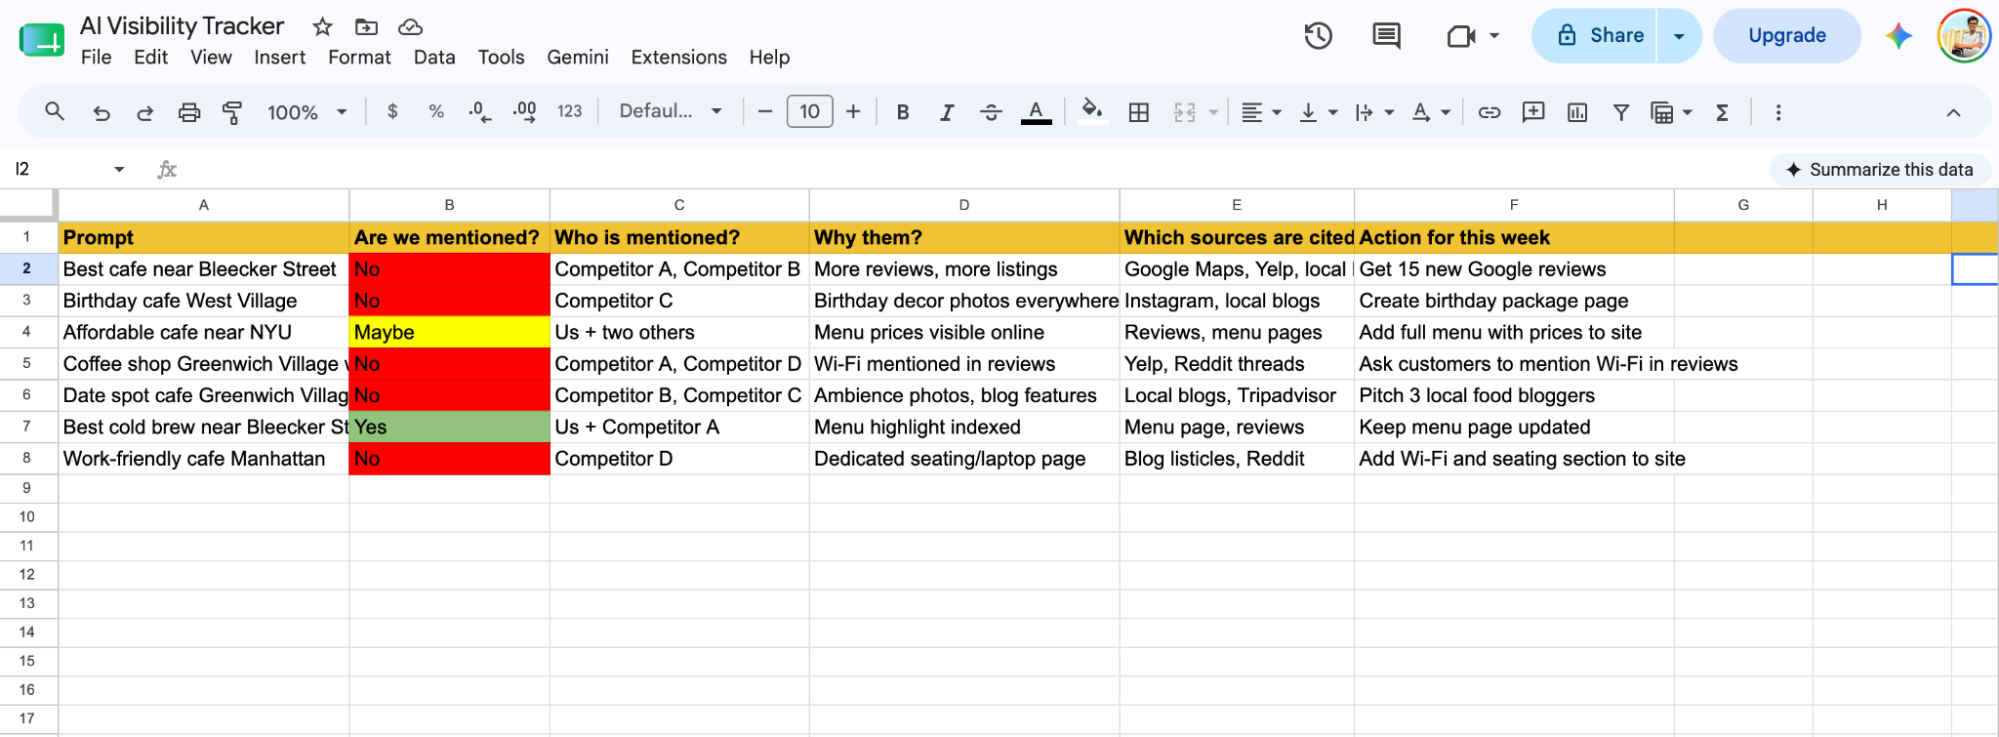Increase decimal places
Viewport: 1999px width, 737px height.
pyautogui.click(x=524, y=112)
